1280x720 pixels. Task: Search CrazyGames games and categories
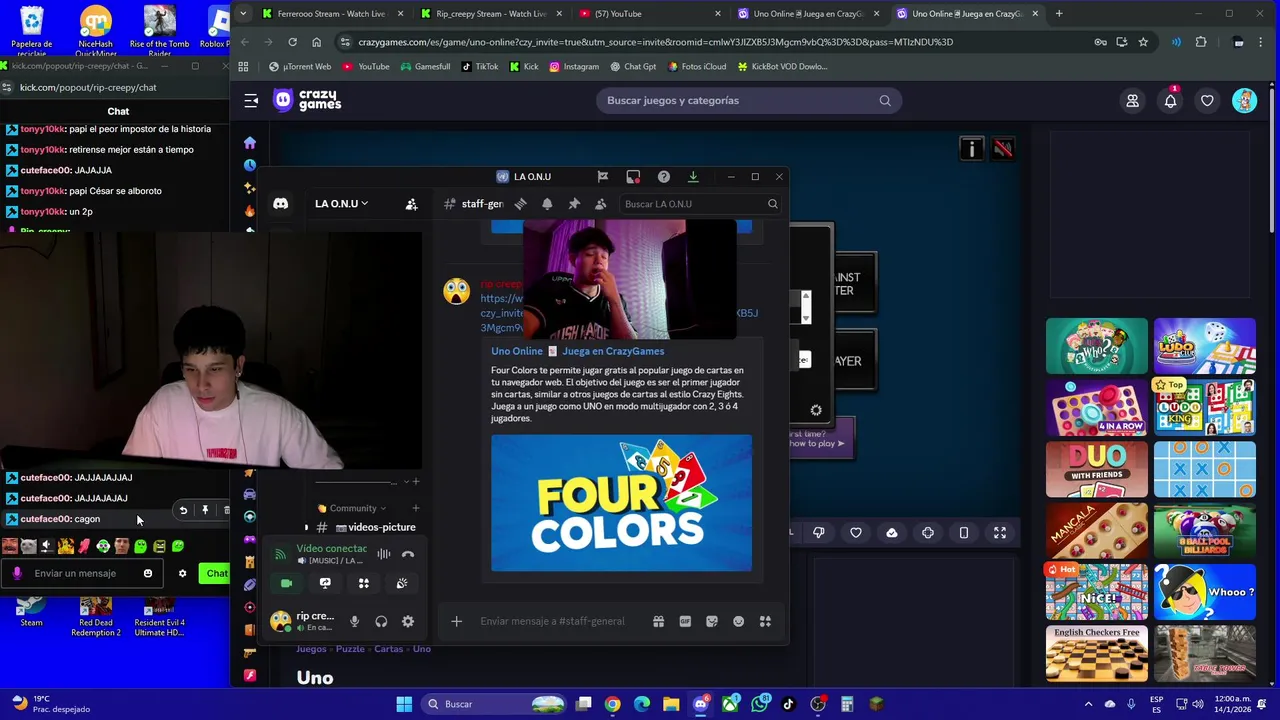749,100
